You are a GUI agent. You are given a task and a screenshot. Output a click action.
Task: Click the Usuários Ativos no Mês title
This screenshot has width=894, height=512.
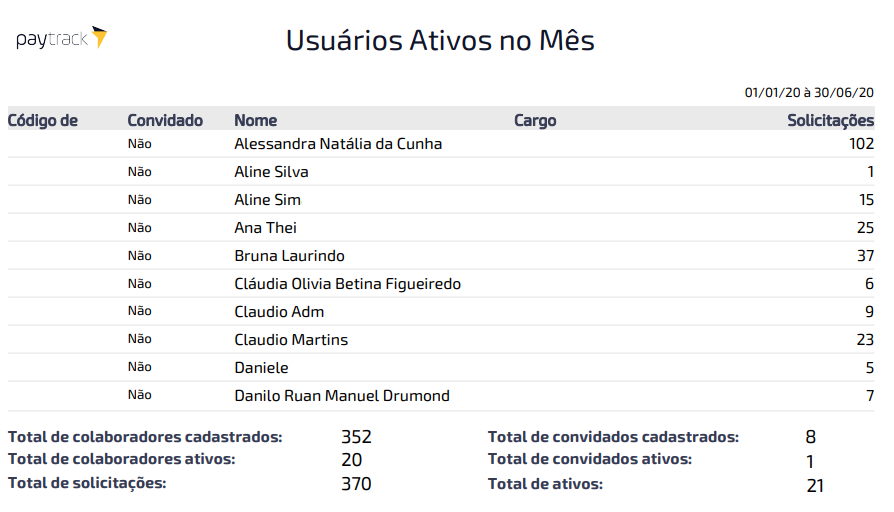pos(440,40)
